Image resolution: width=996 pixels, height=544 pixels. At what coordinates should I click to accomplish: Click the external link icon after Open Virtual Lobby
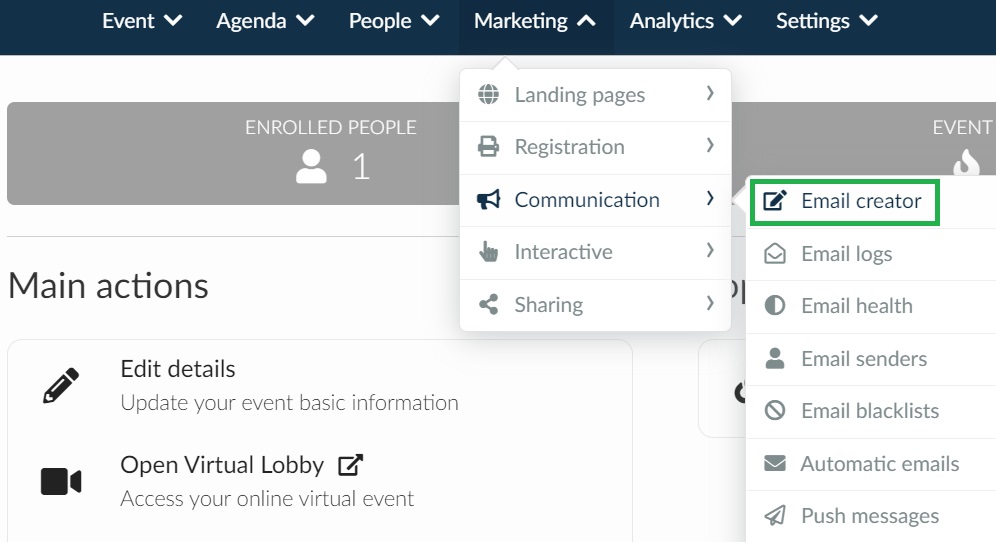point(351,465)
